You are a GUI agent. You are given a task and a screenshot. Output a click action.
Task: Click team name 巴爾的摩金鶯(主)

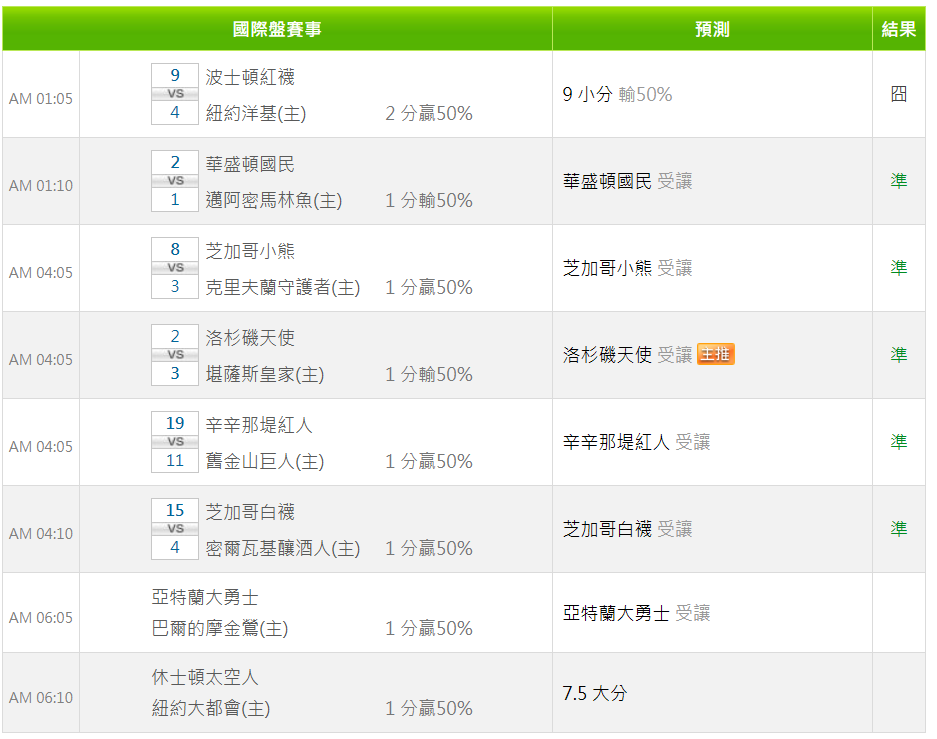coord(220,628)
